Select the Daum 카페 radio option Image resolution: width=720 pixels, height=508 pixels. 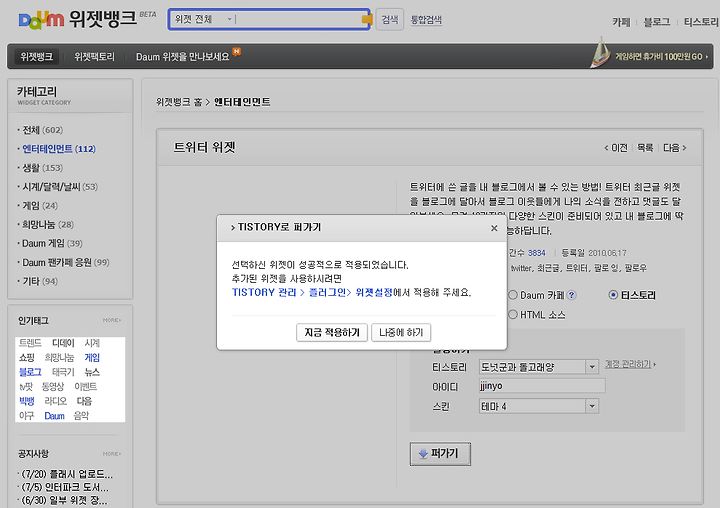coord(513,295)
